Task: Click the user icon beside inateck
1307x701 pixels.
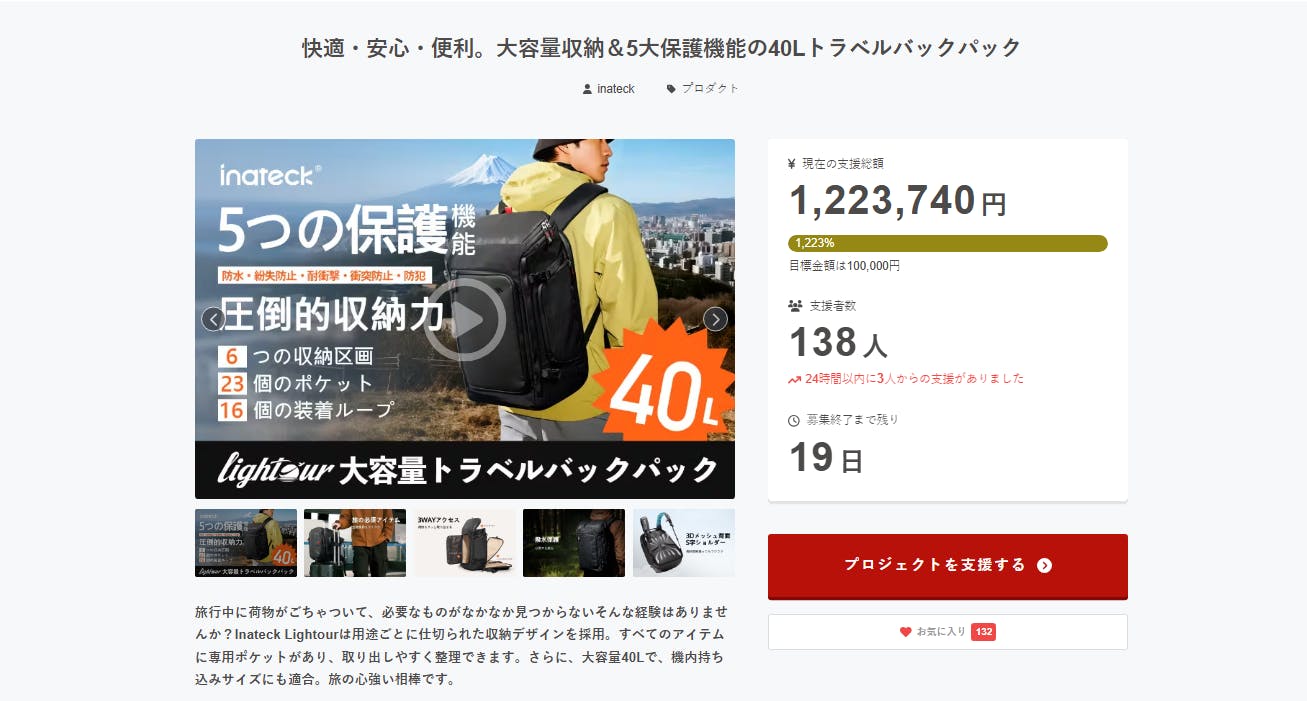Action: point(587,89)
